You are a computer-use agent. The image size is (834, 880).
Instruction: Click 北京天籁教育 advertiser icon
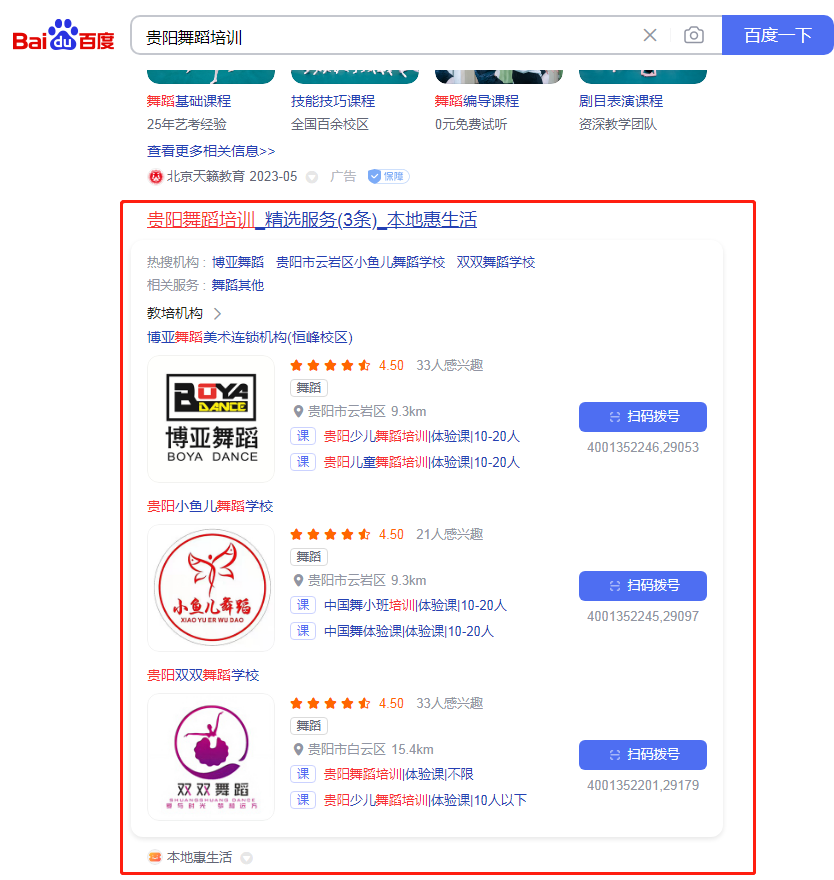click(x=155, y=177)
